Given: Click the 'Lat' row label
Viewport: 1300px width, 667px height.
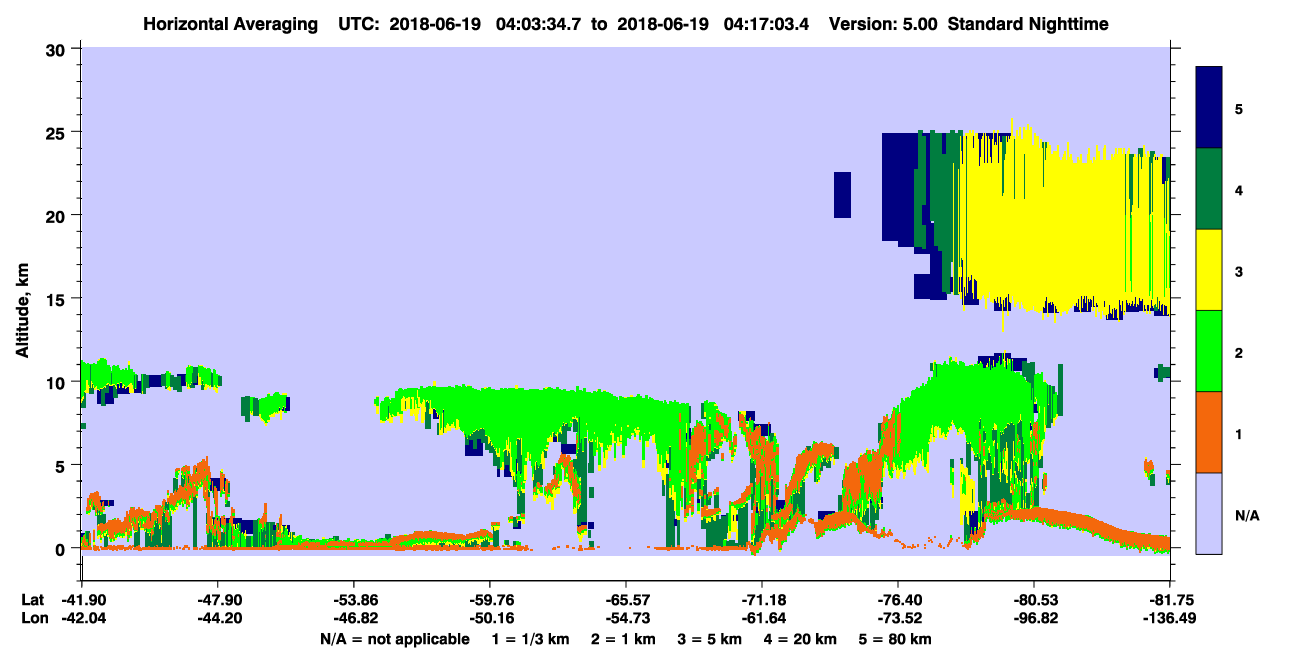Looking at the screenshot, I should coord(32,600).
